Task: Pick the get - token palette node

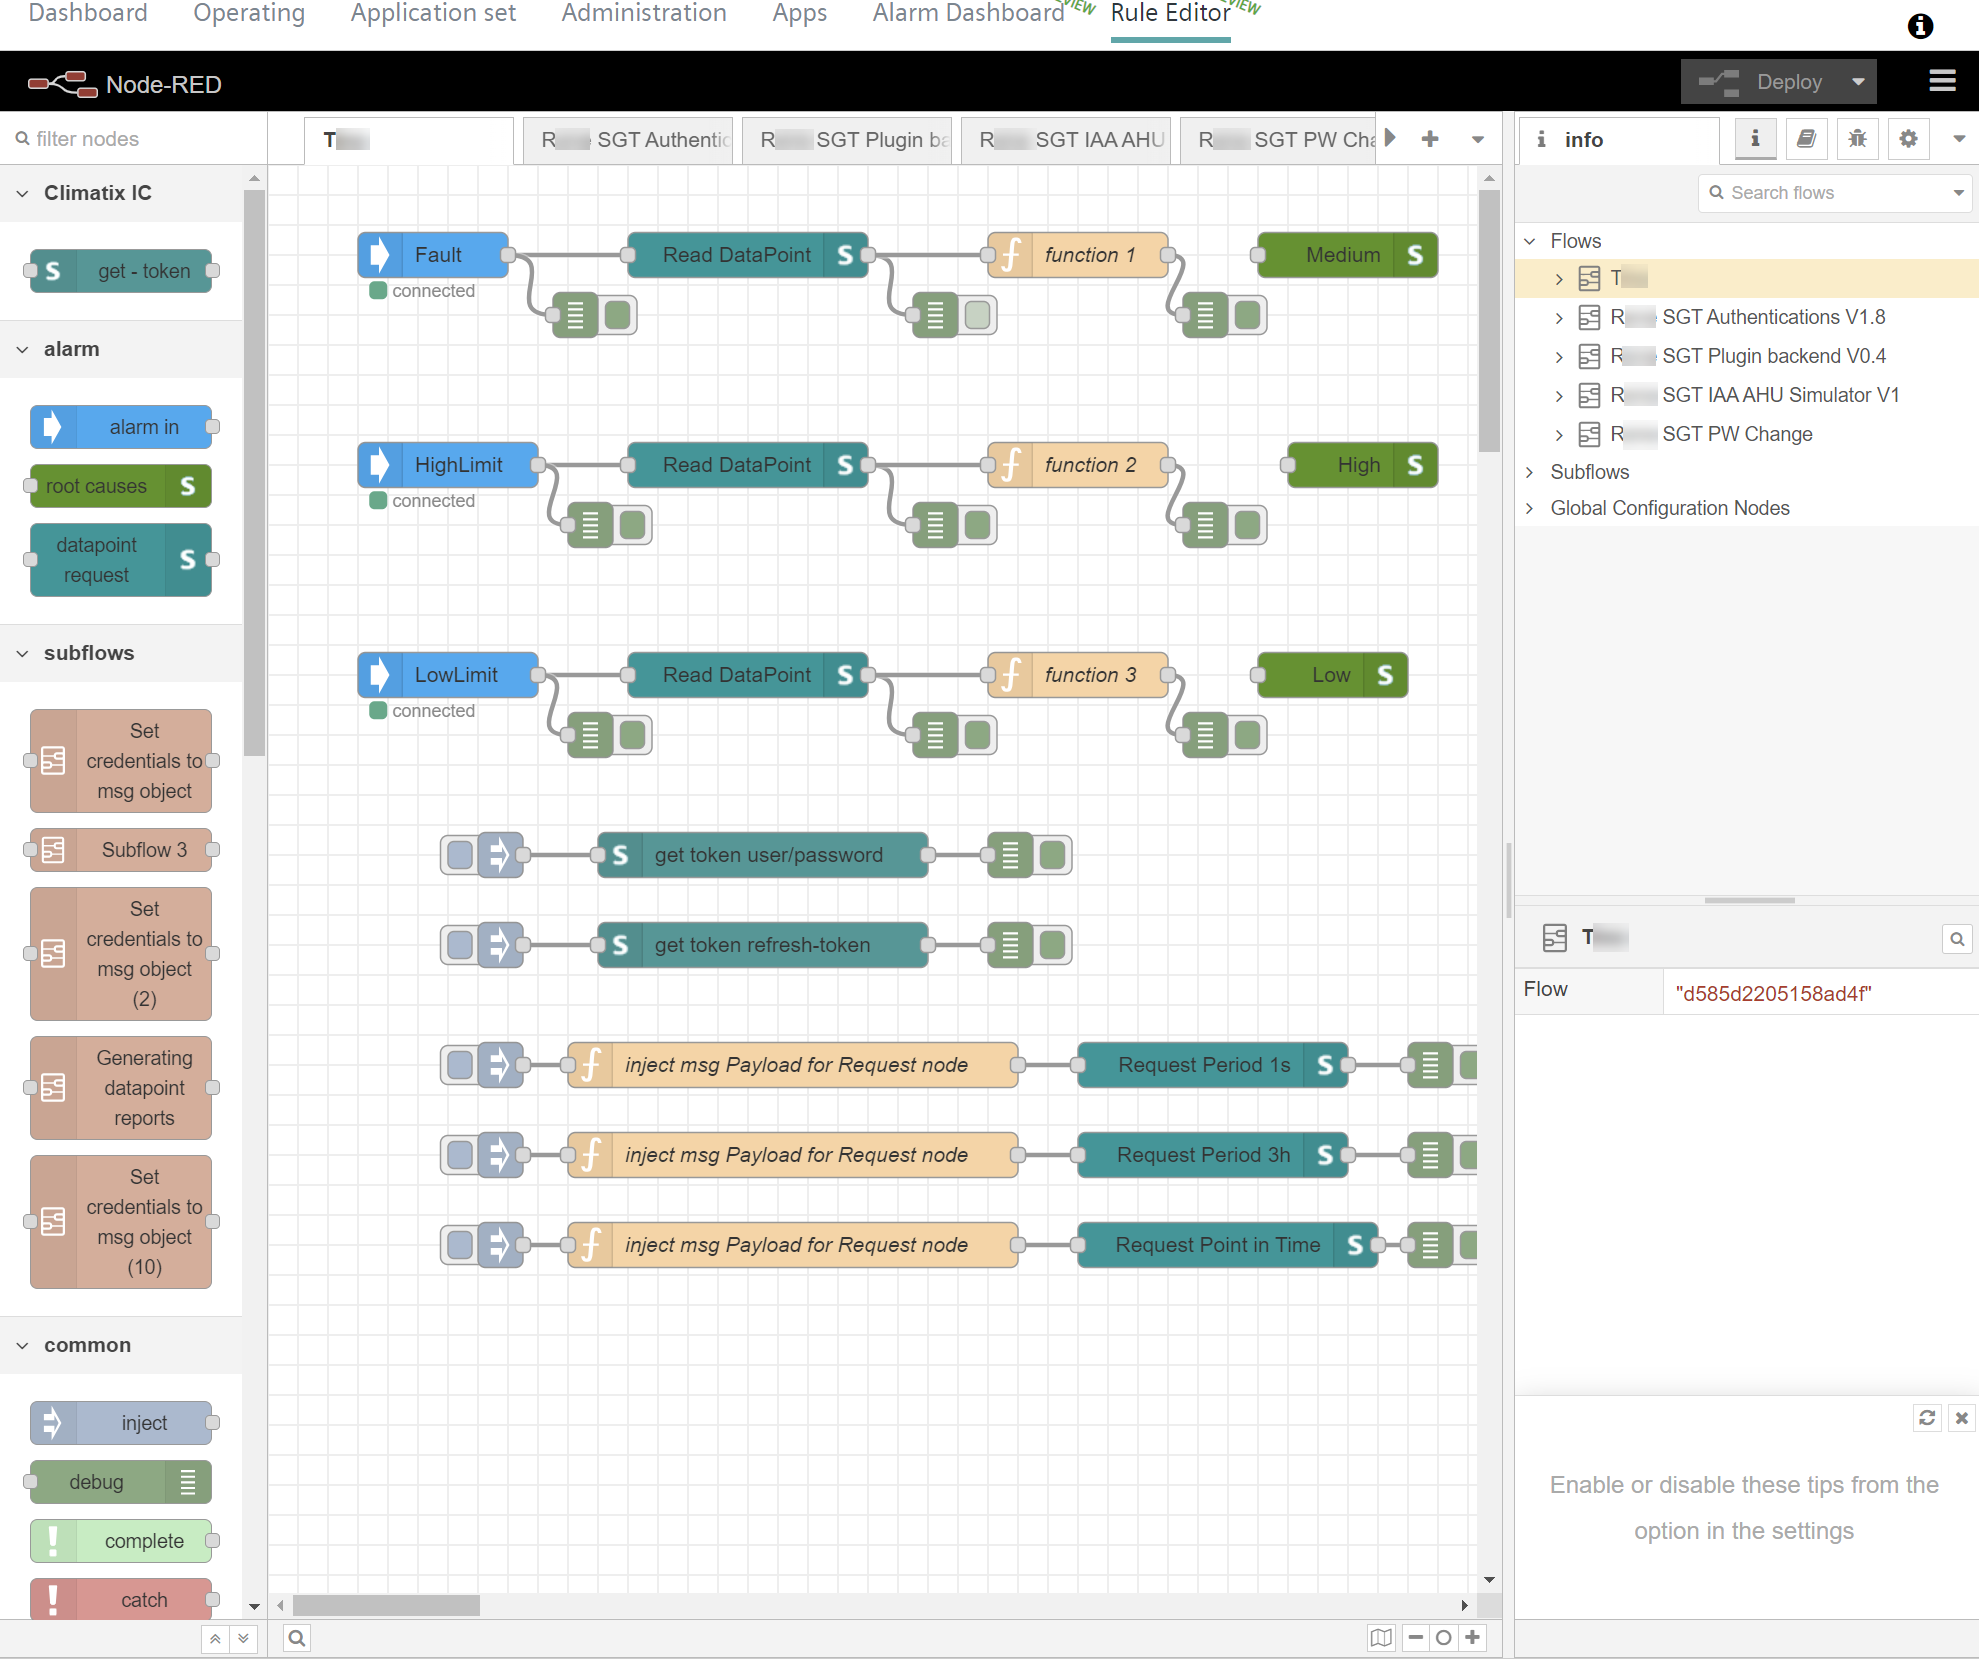Action: pos(121,271)
